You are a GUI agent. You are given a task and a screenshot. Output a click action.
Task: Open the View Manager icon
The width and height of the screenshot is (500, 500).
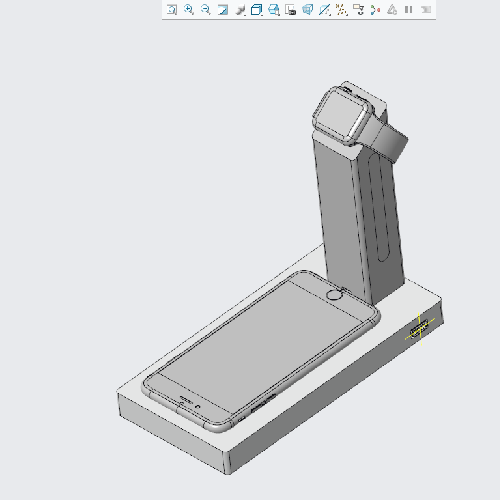click(x=290, y=10)
